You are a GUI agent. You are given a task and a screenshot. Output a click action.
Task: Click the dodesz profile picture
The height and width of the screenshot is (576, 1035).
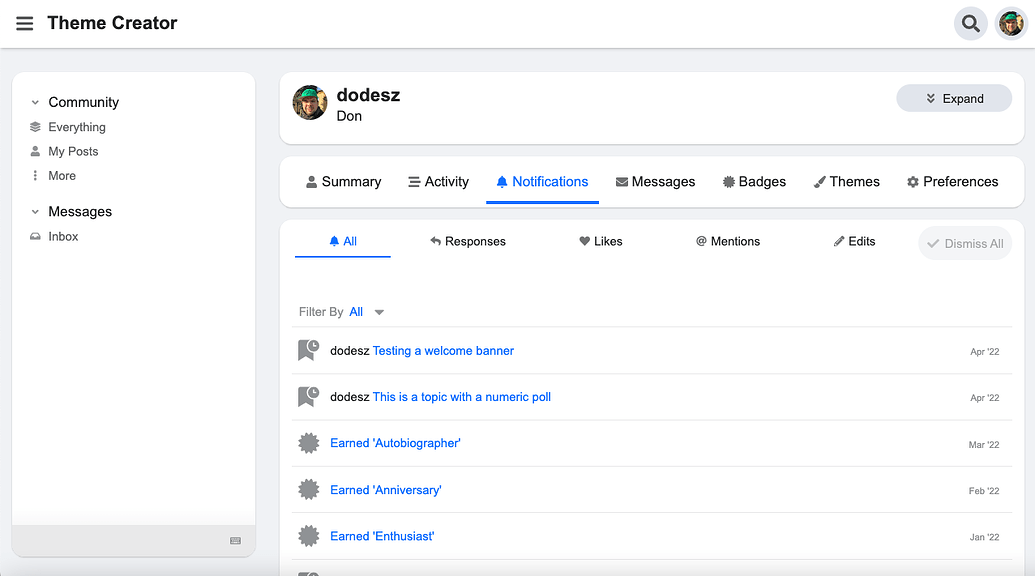(x=310, y=103)
